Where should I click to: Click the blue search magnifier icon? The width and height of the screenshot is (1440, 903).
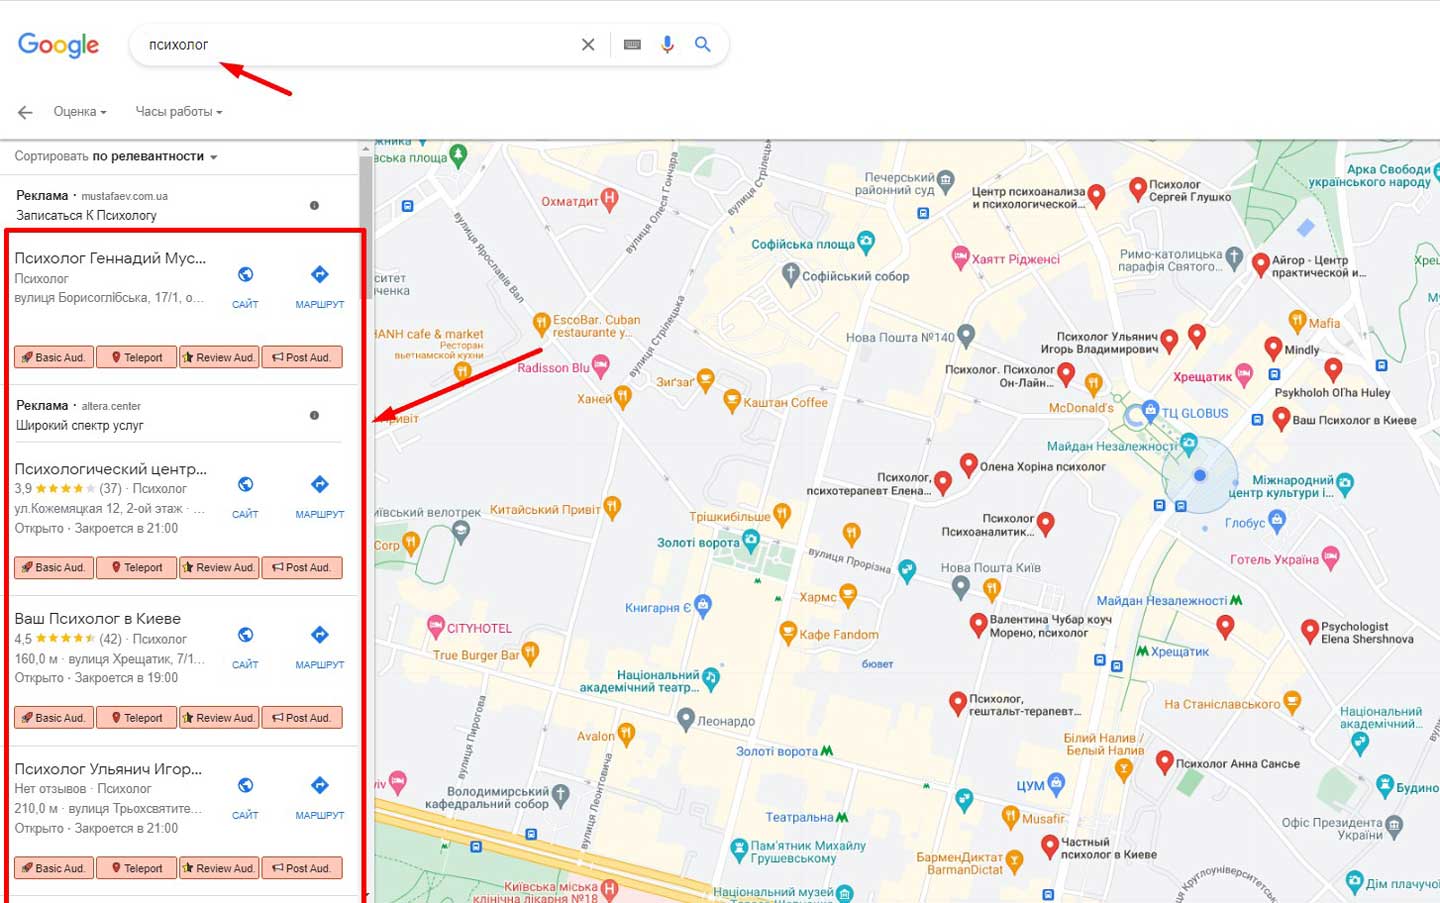(x=703, y=45)
